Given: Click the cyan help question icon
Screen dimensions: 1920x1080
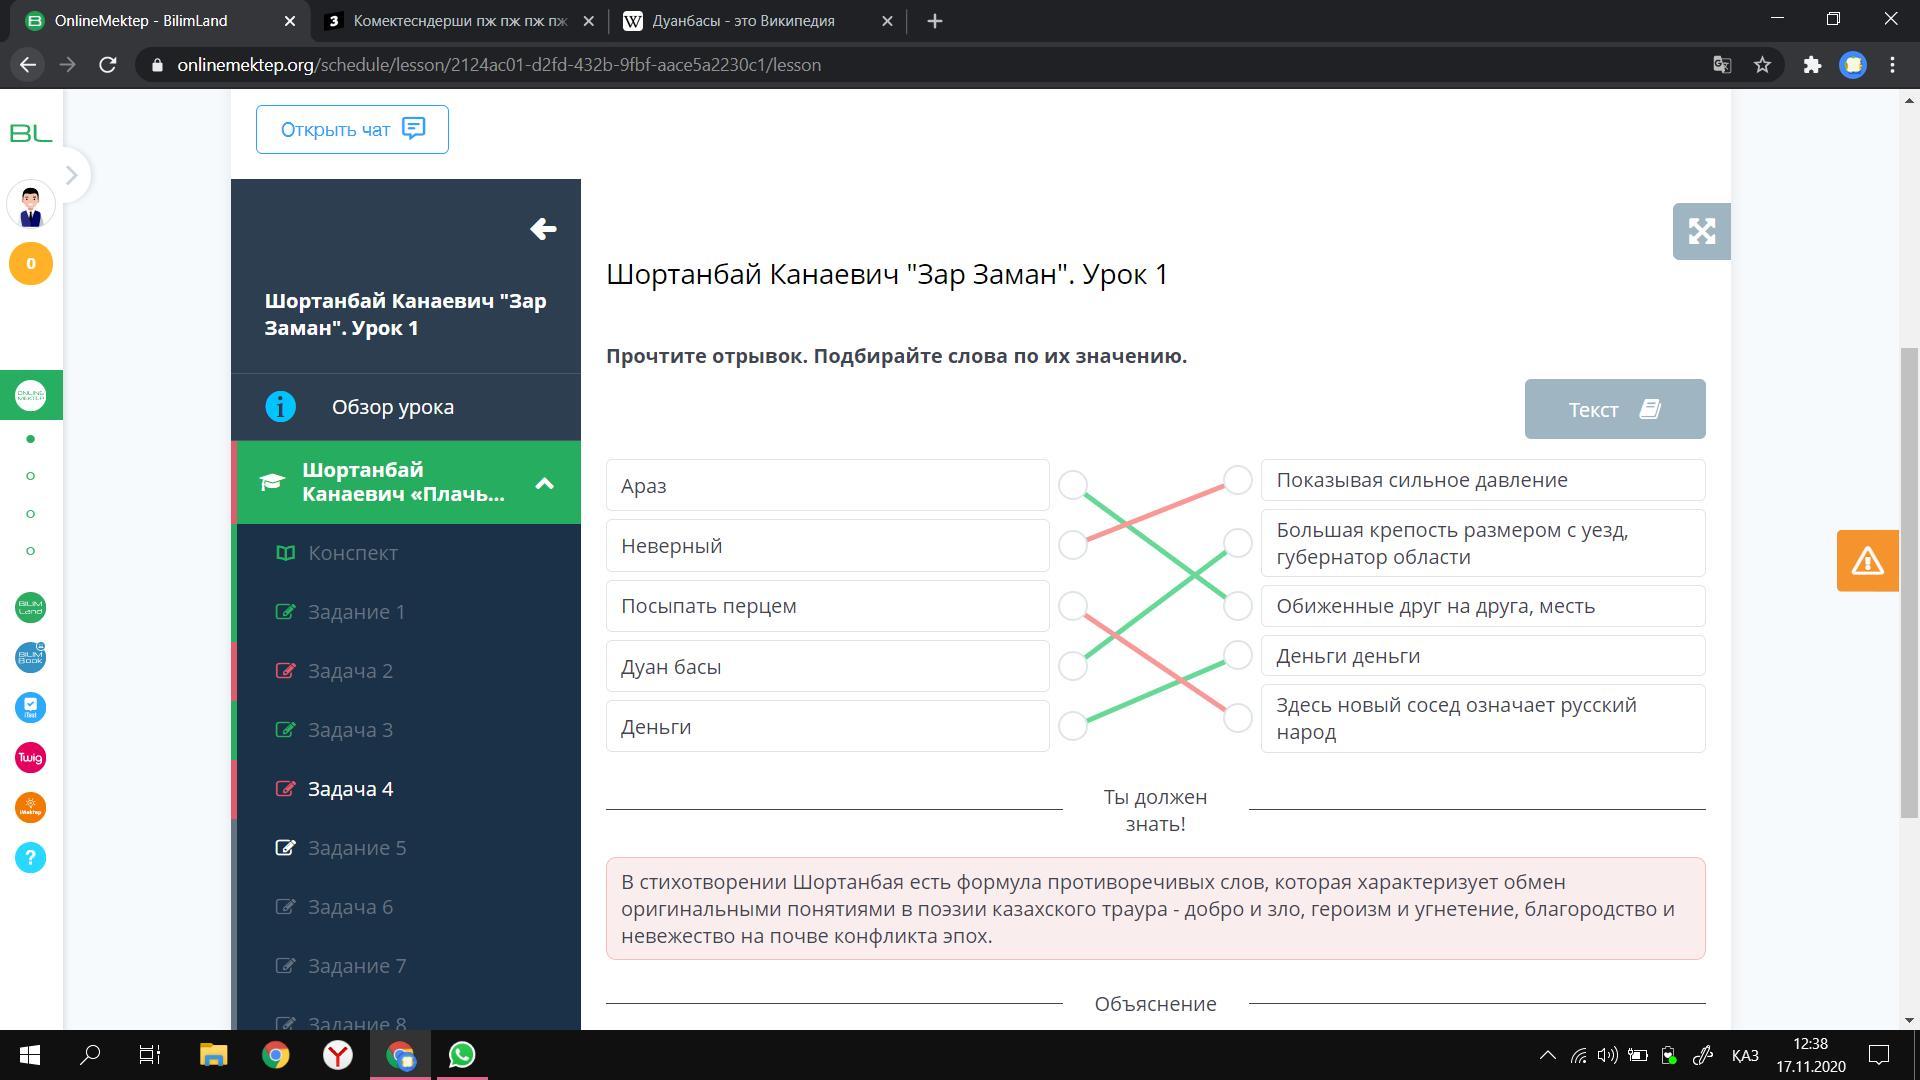Looking at the screenshot, I should pos(30,857).
